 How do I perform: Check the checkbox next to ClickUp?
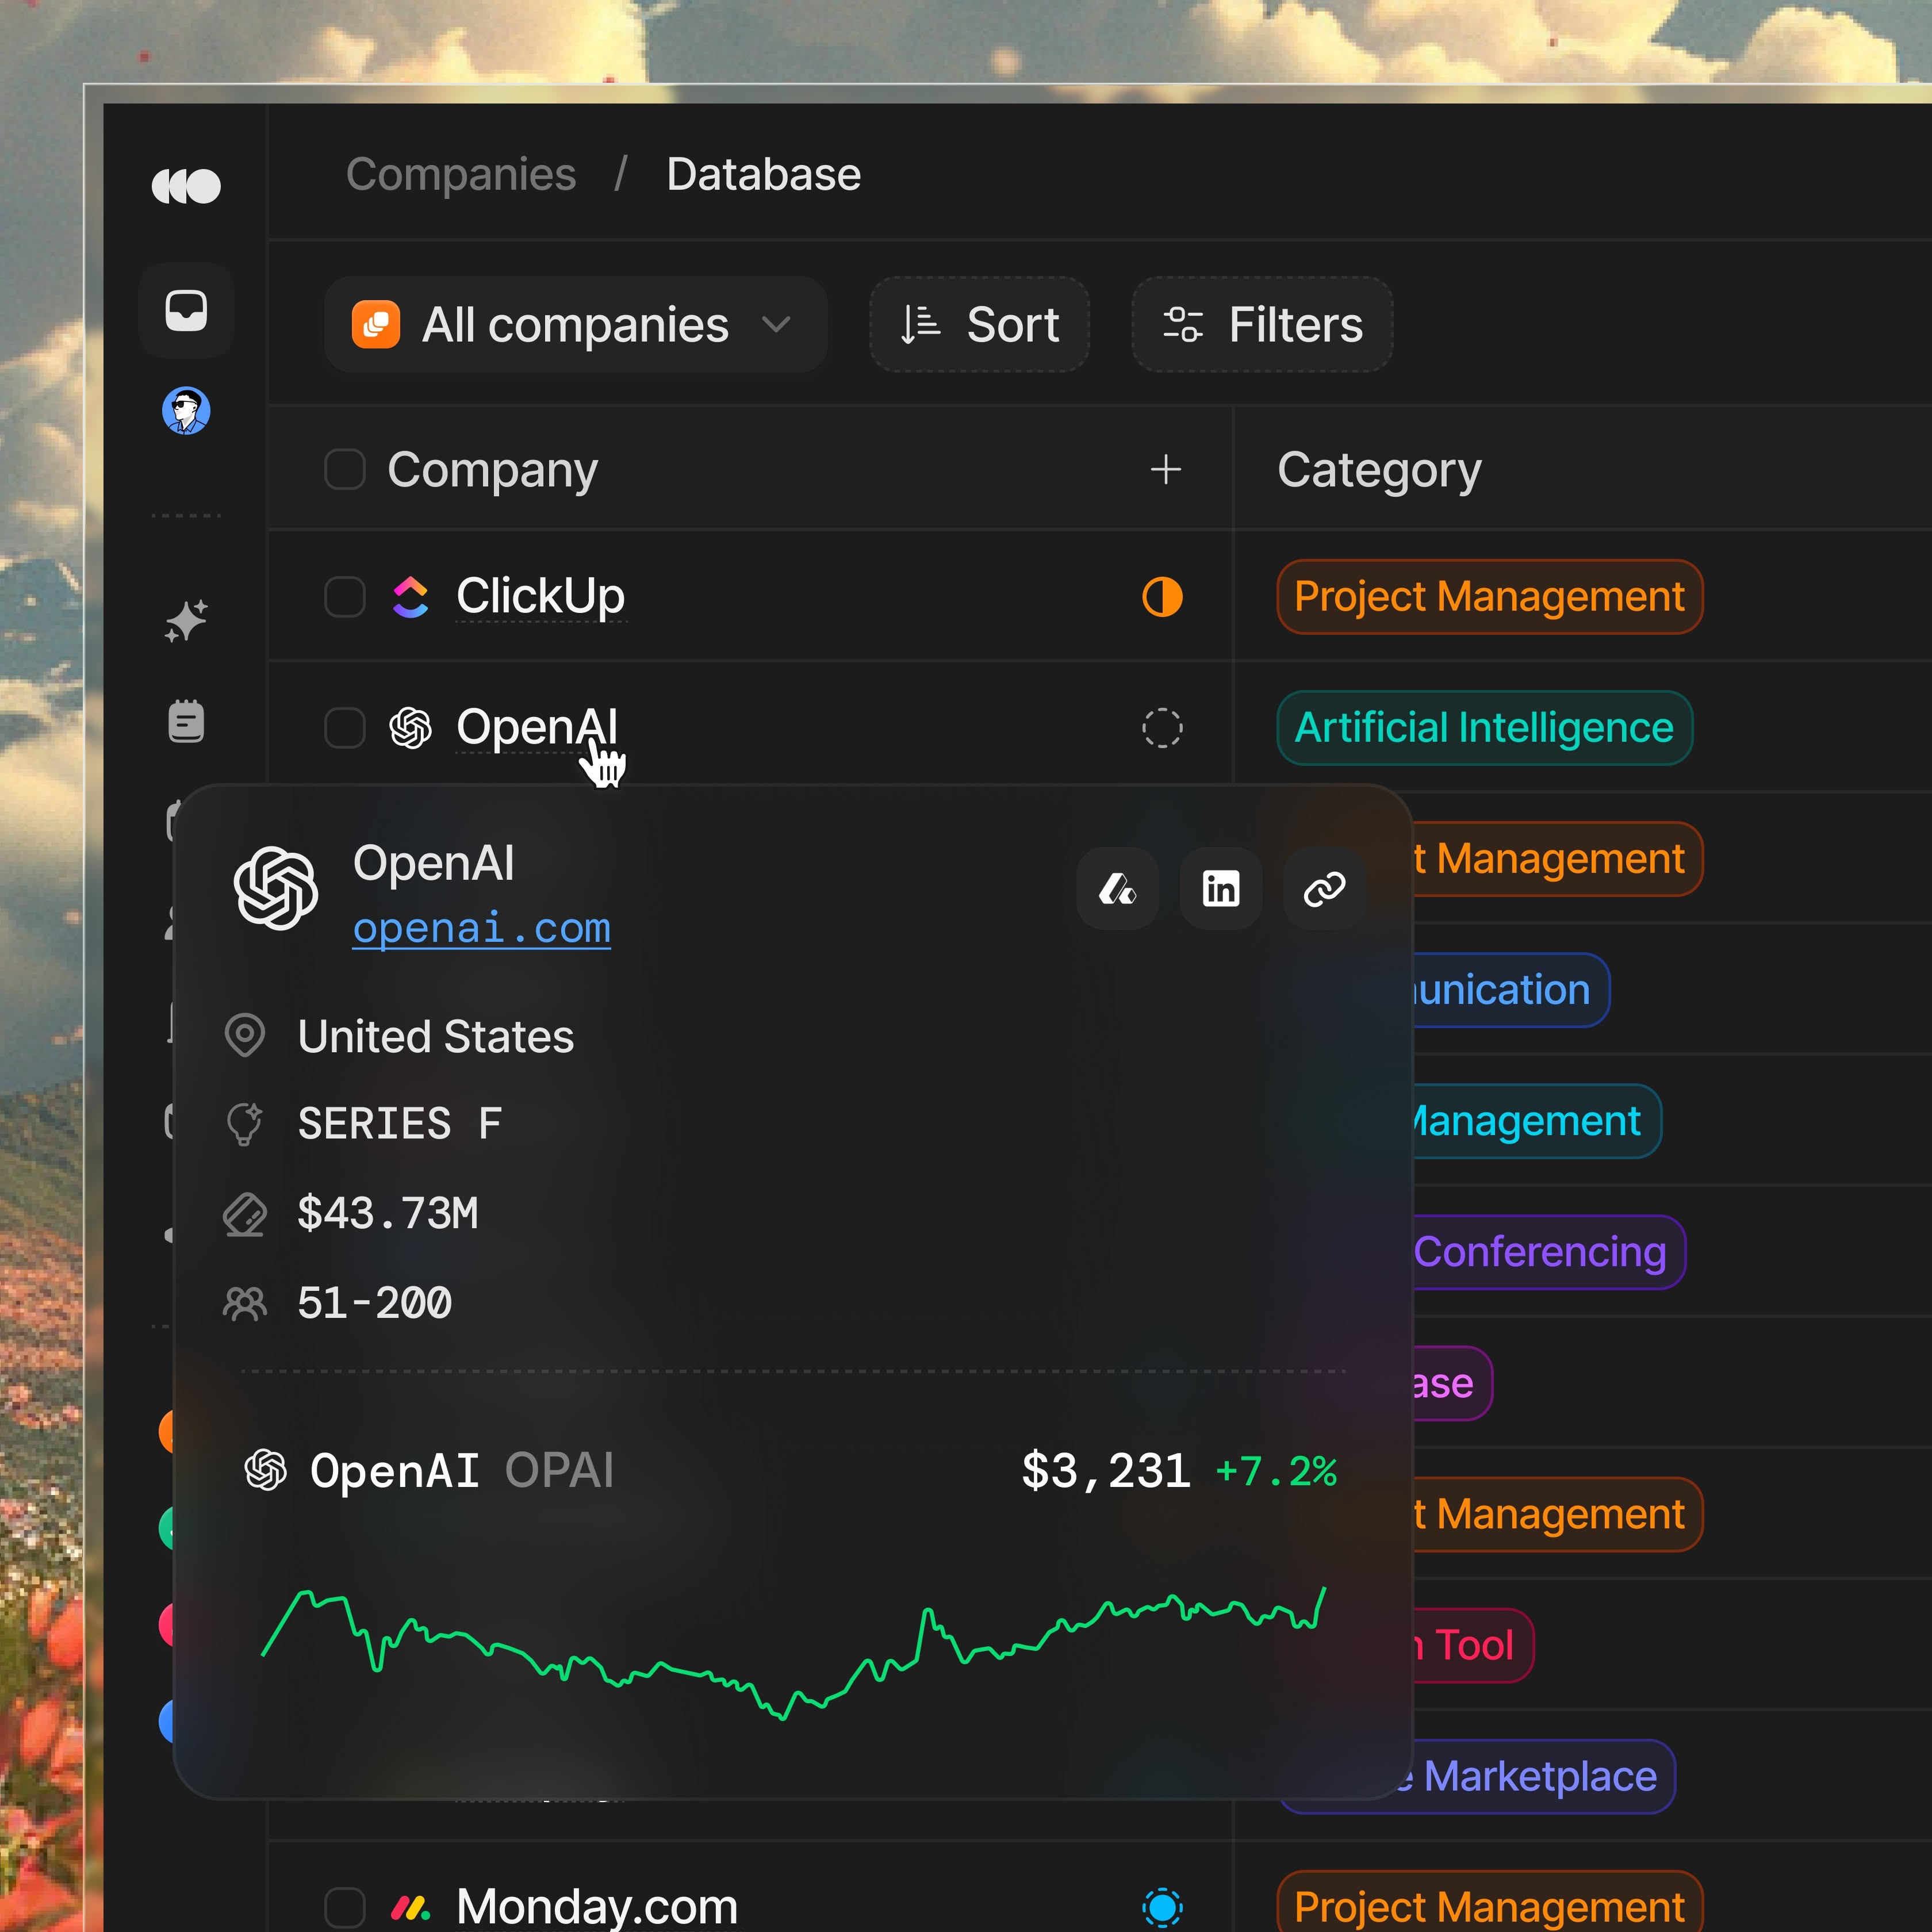point(344,597)
